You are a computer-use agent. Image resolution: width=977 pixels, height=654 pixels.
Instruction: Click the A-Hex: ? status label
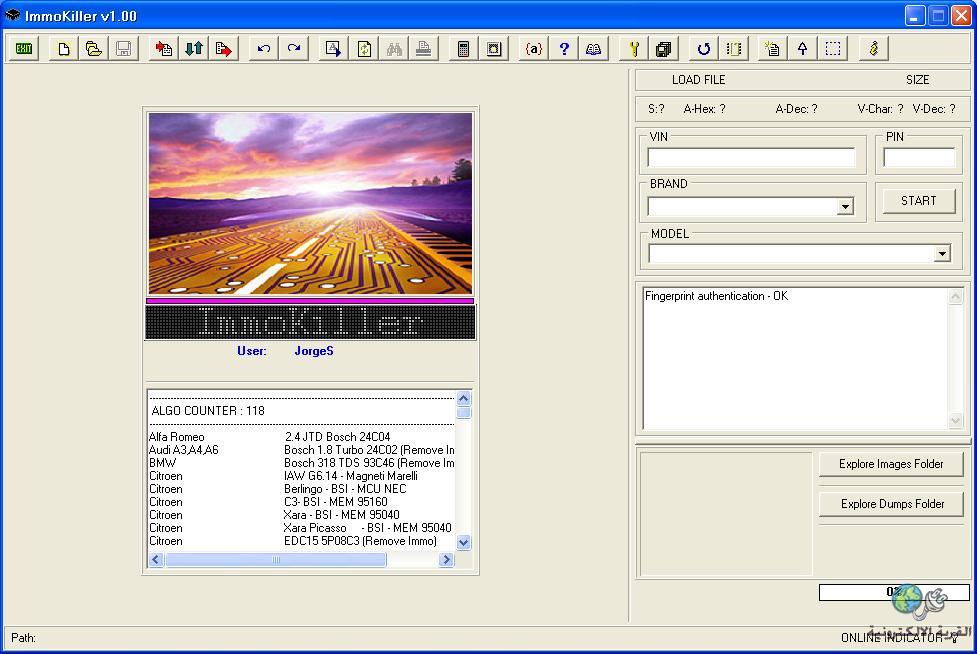705,109
